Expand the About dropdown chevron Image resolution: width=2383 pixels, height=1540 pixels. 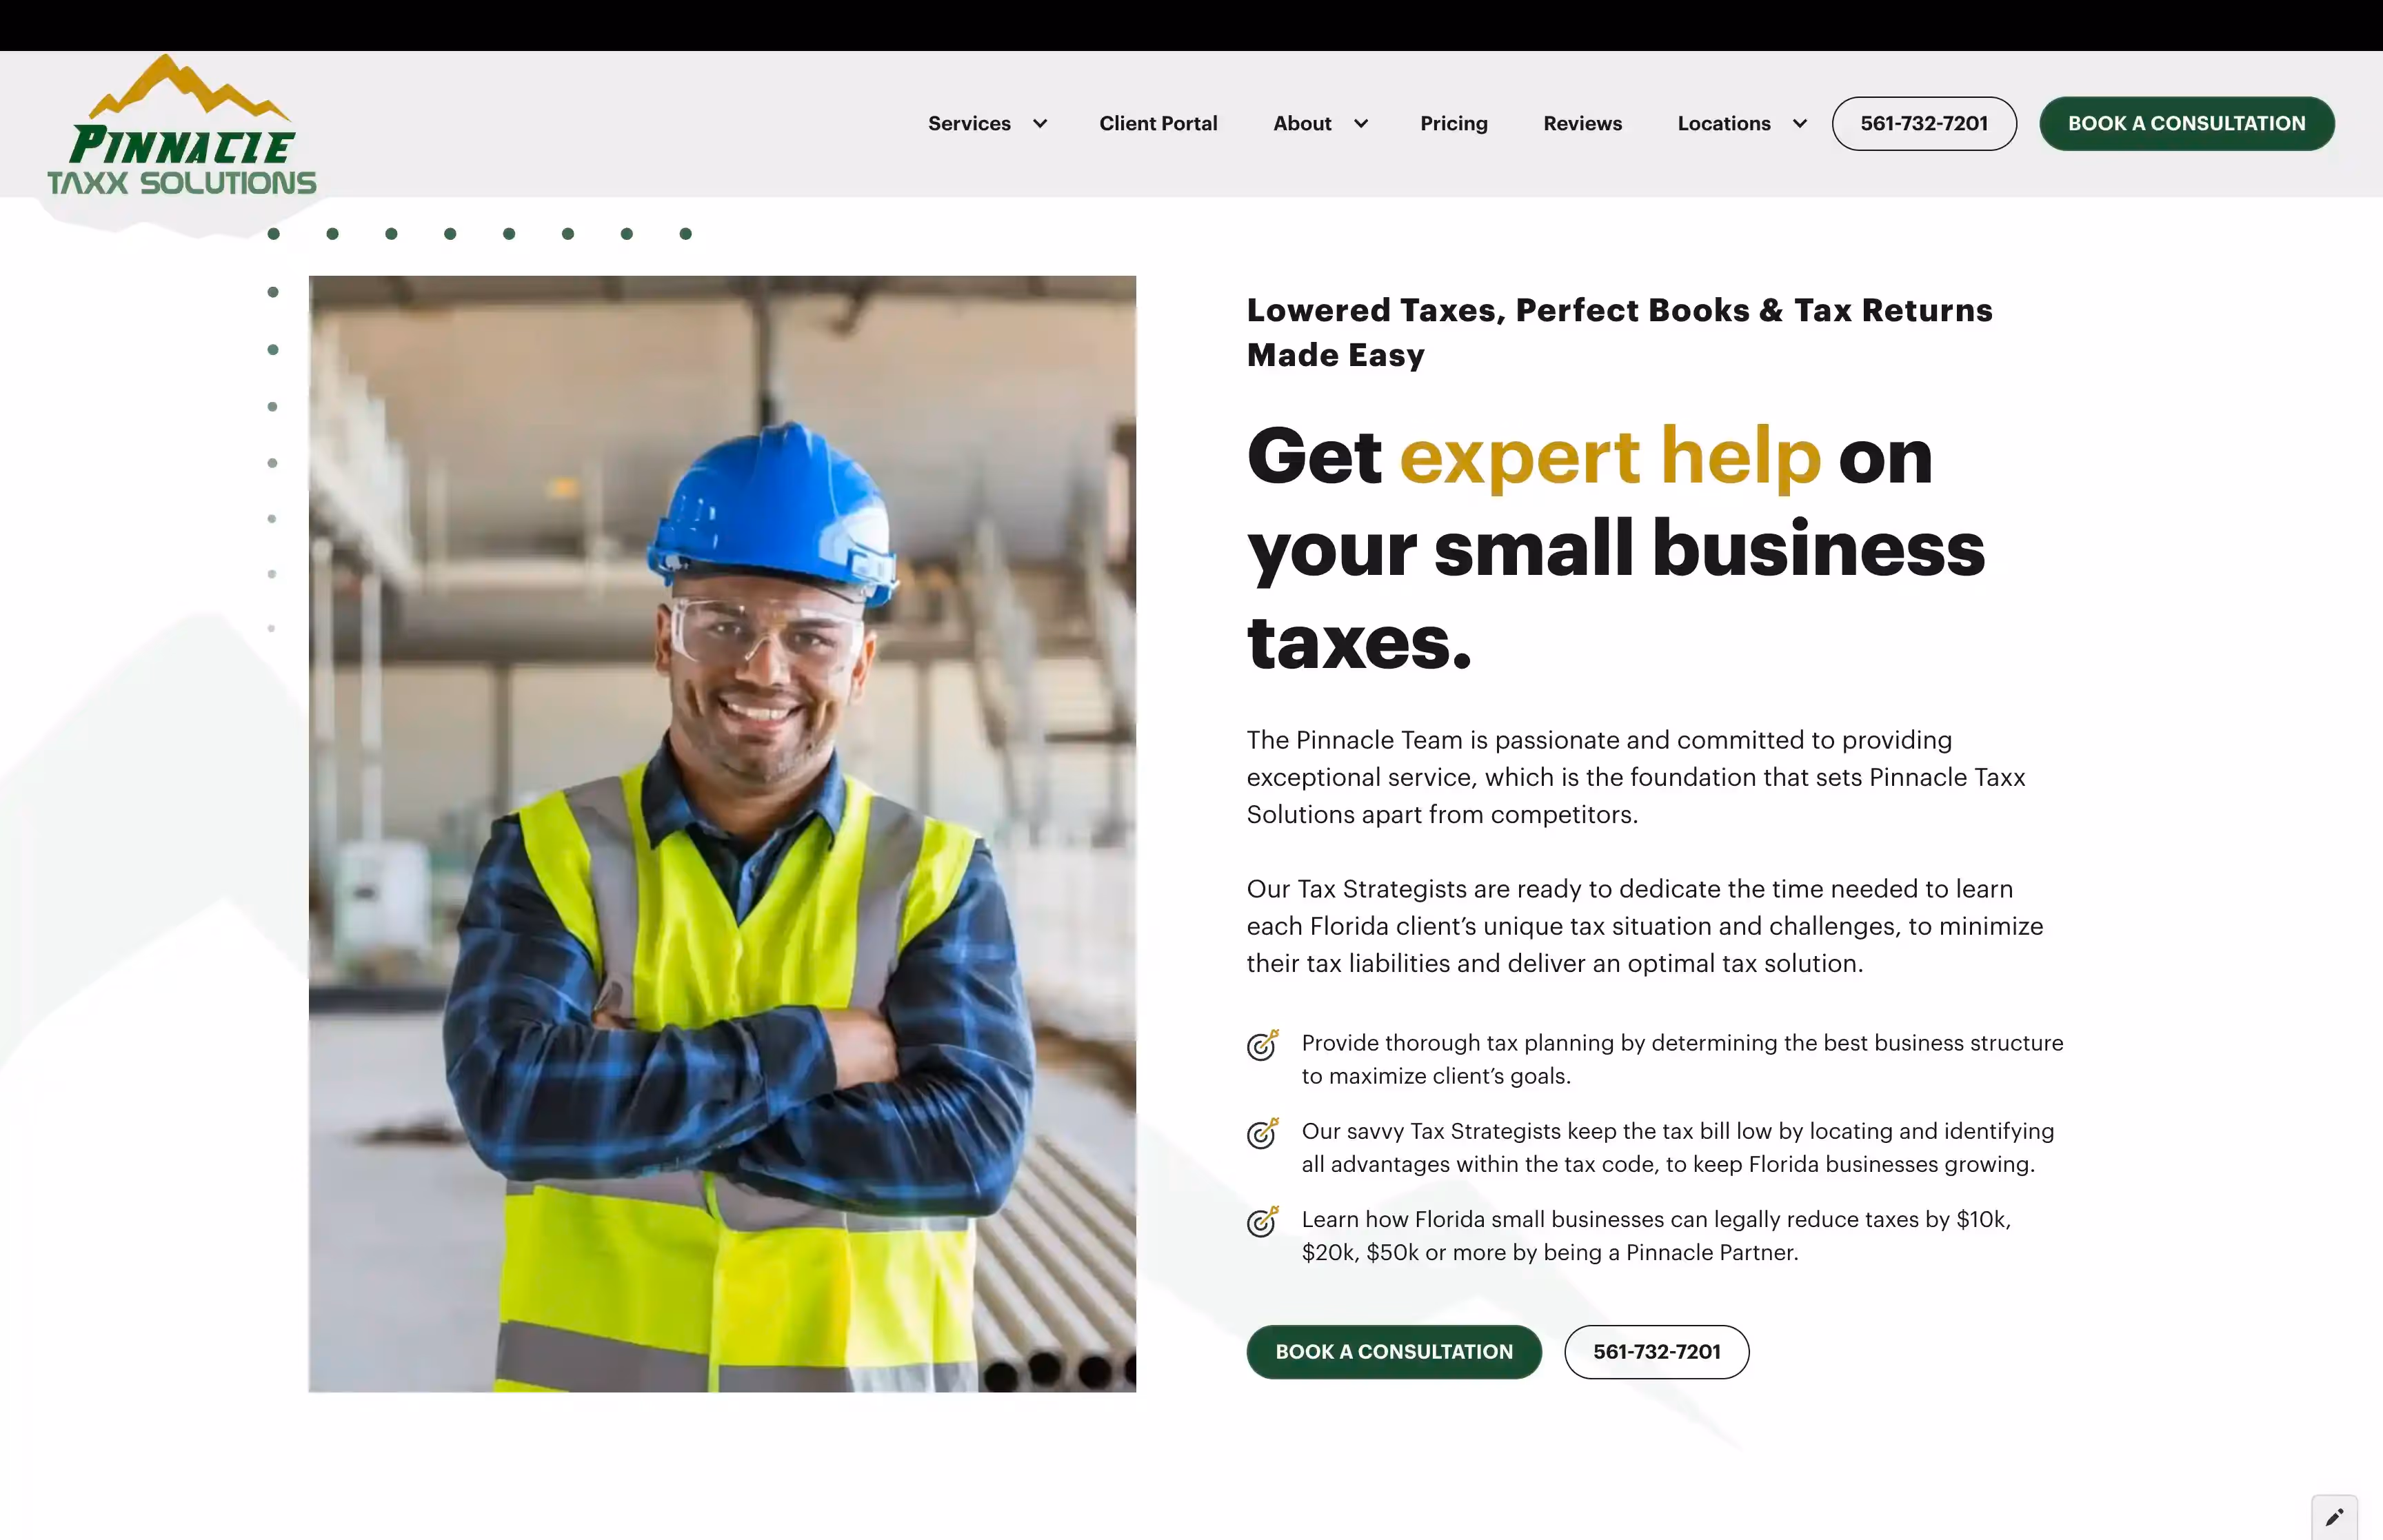(x=1361, y=124)
